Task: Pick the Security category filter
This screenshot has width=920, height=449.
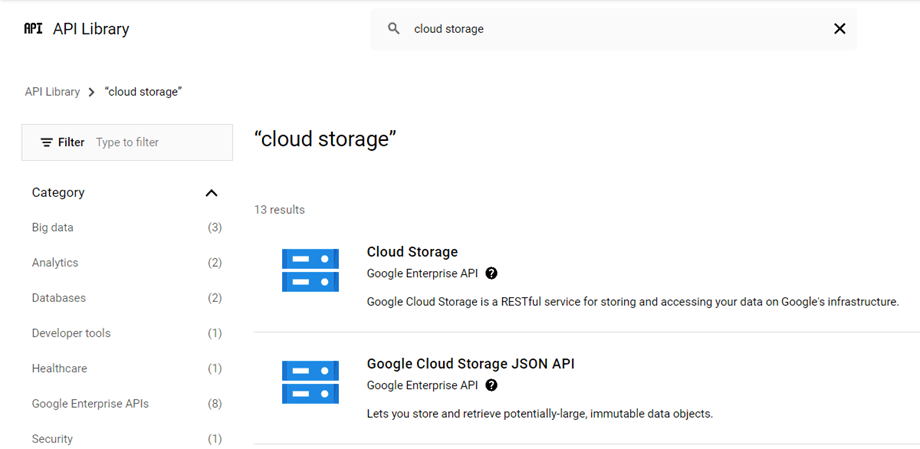Action: pos(52,439)
